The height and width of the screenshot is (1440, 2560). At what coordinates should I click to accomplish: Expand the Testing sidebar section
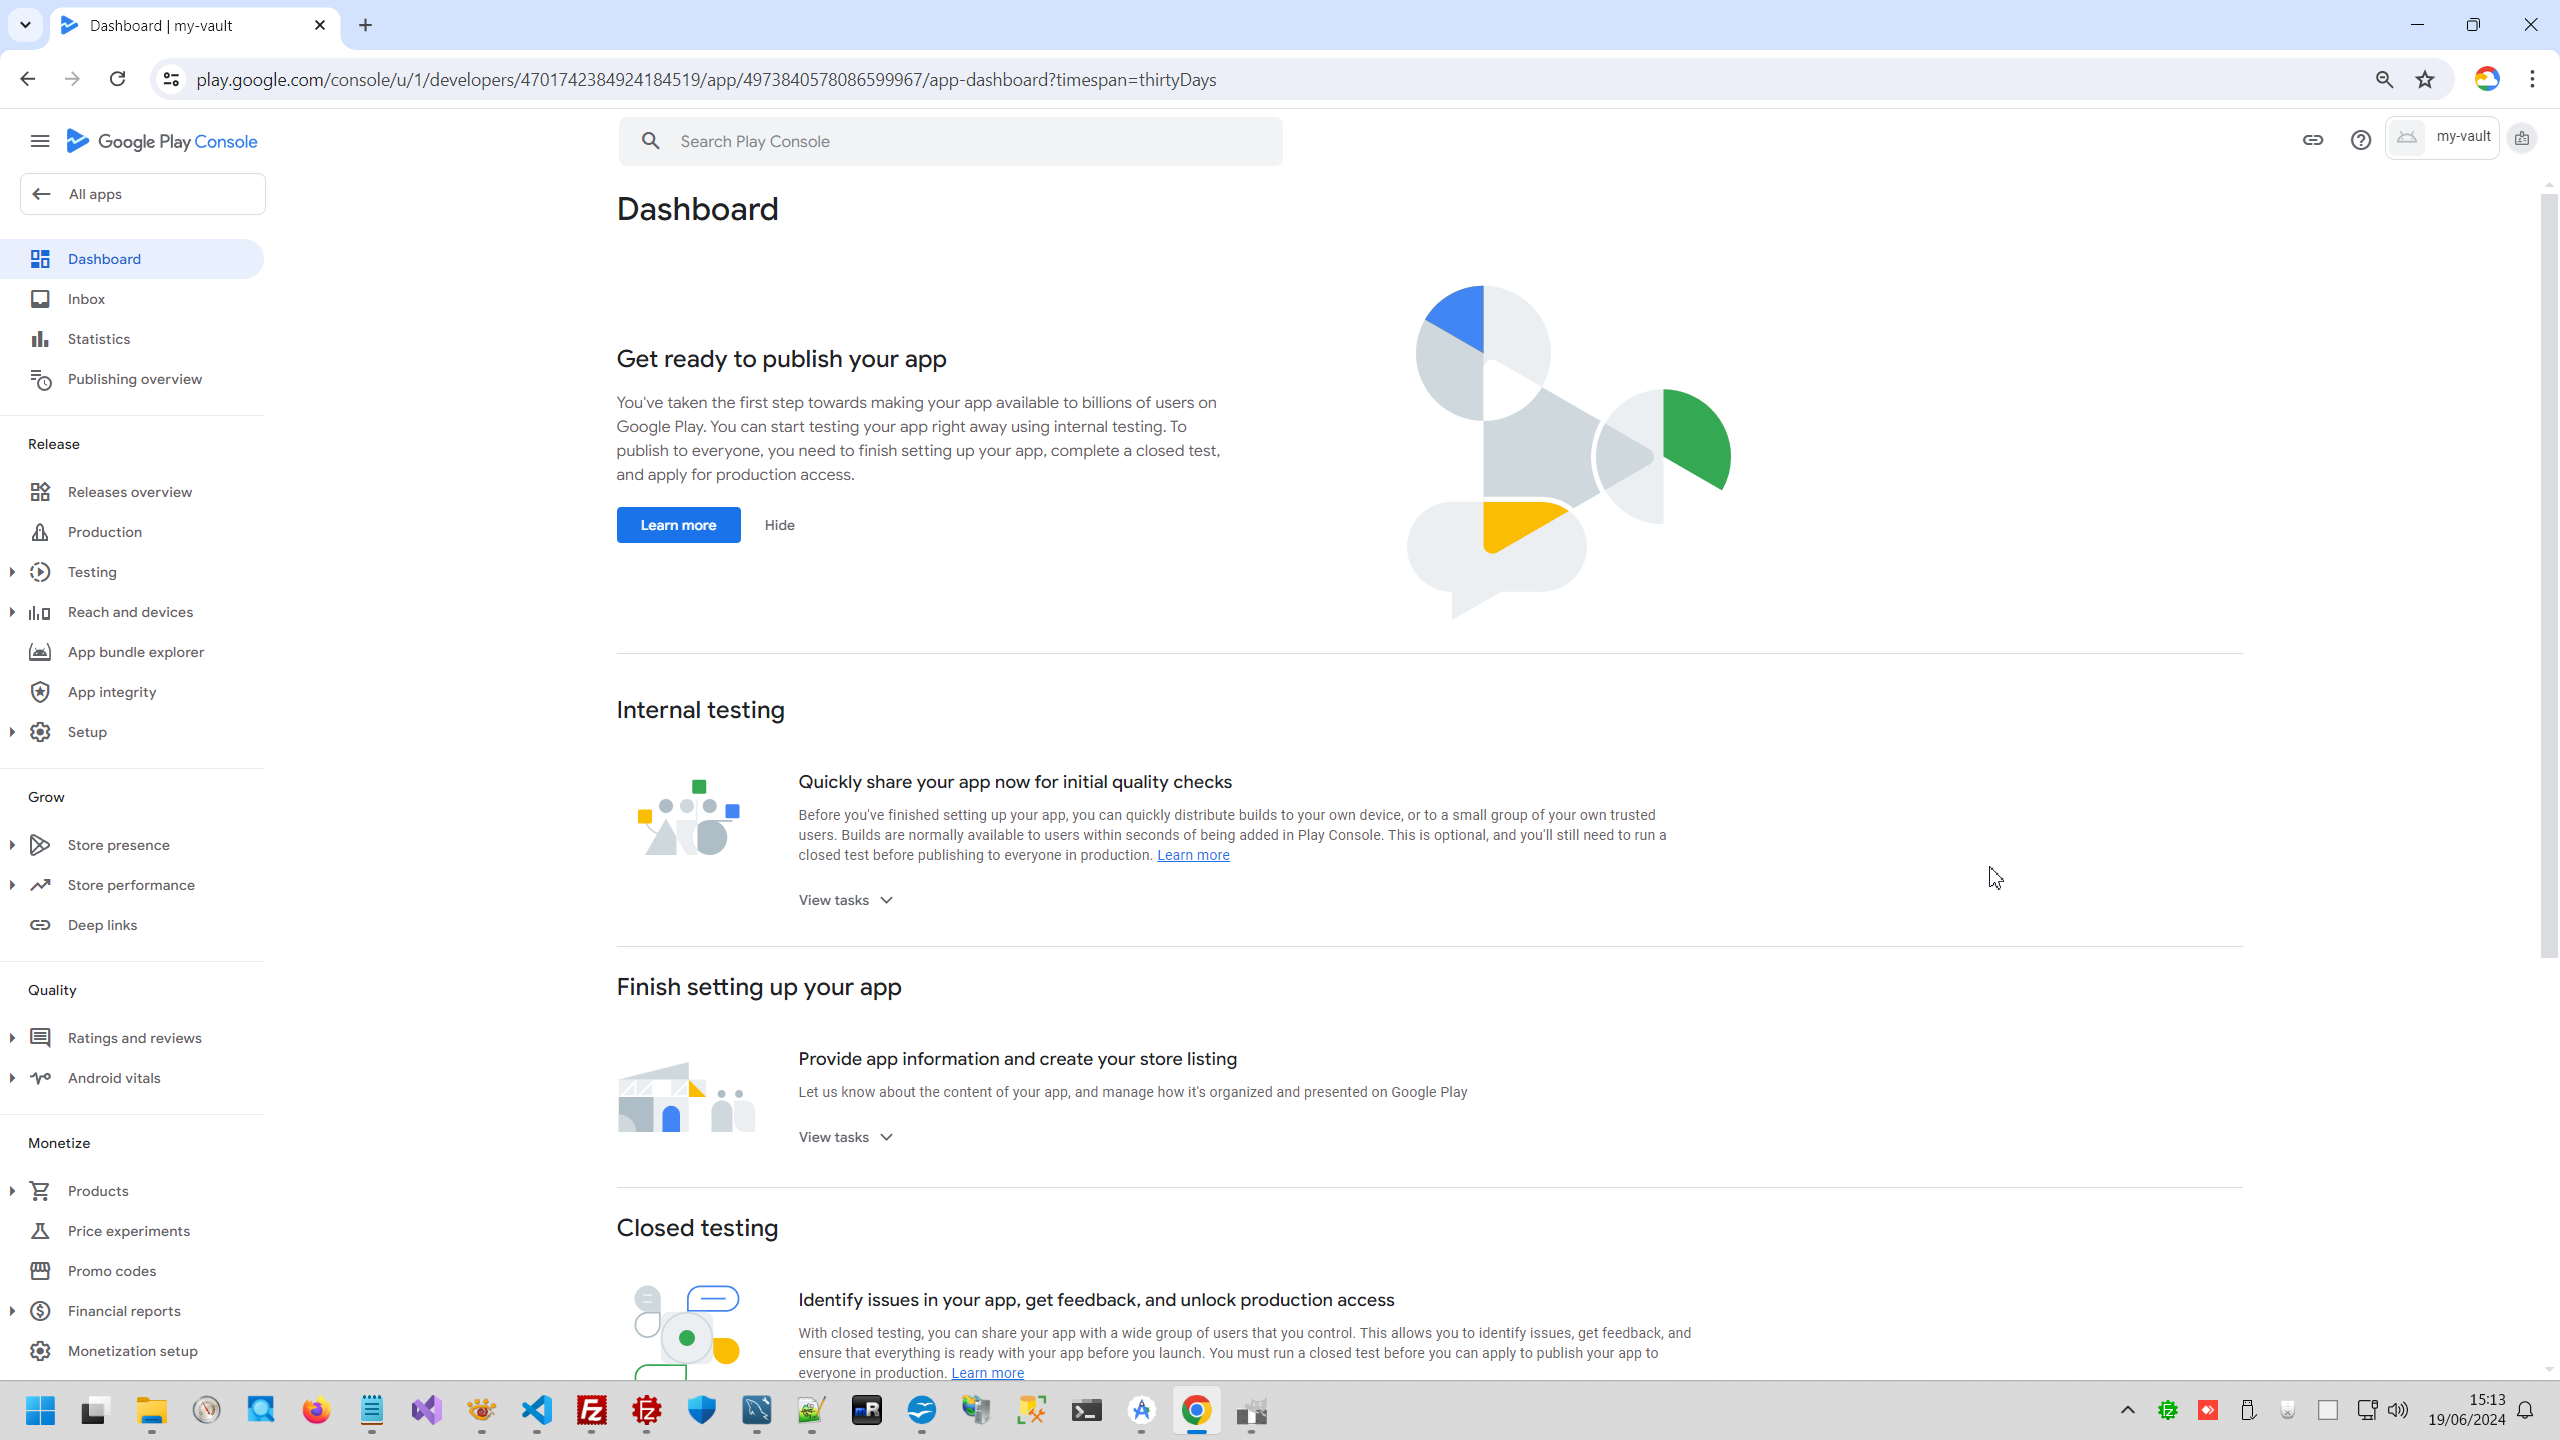pos(12,572)
